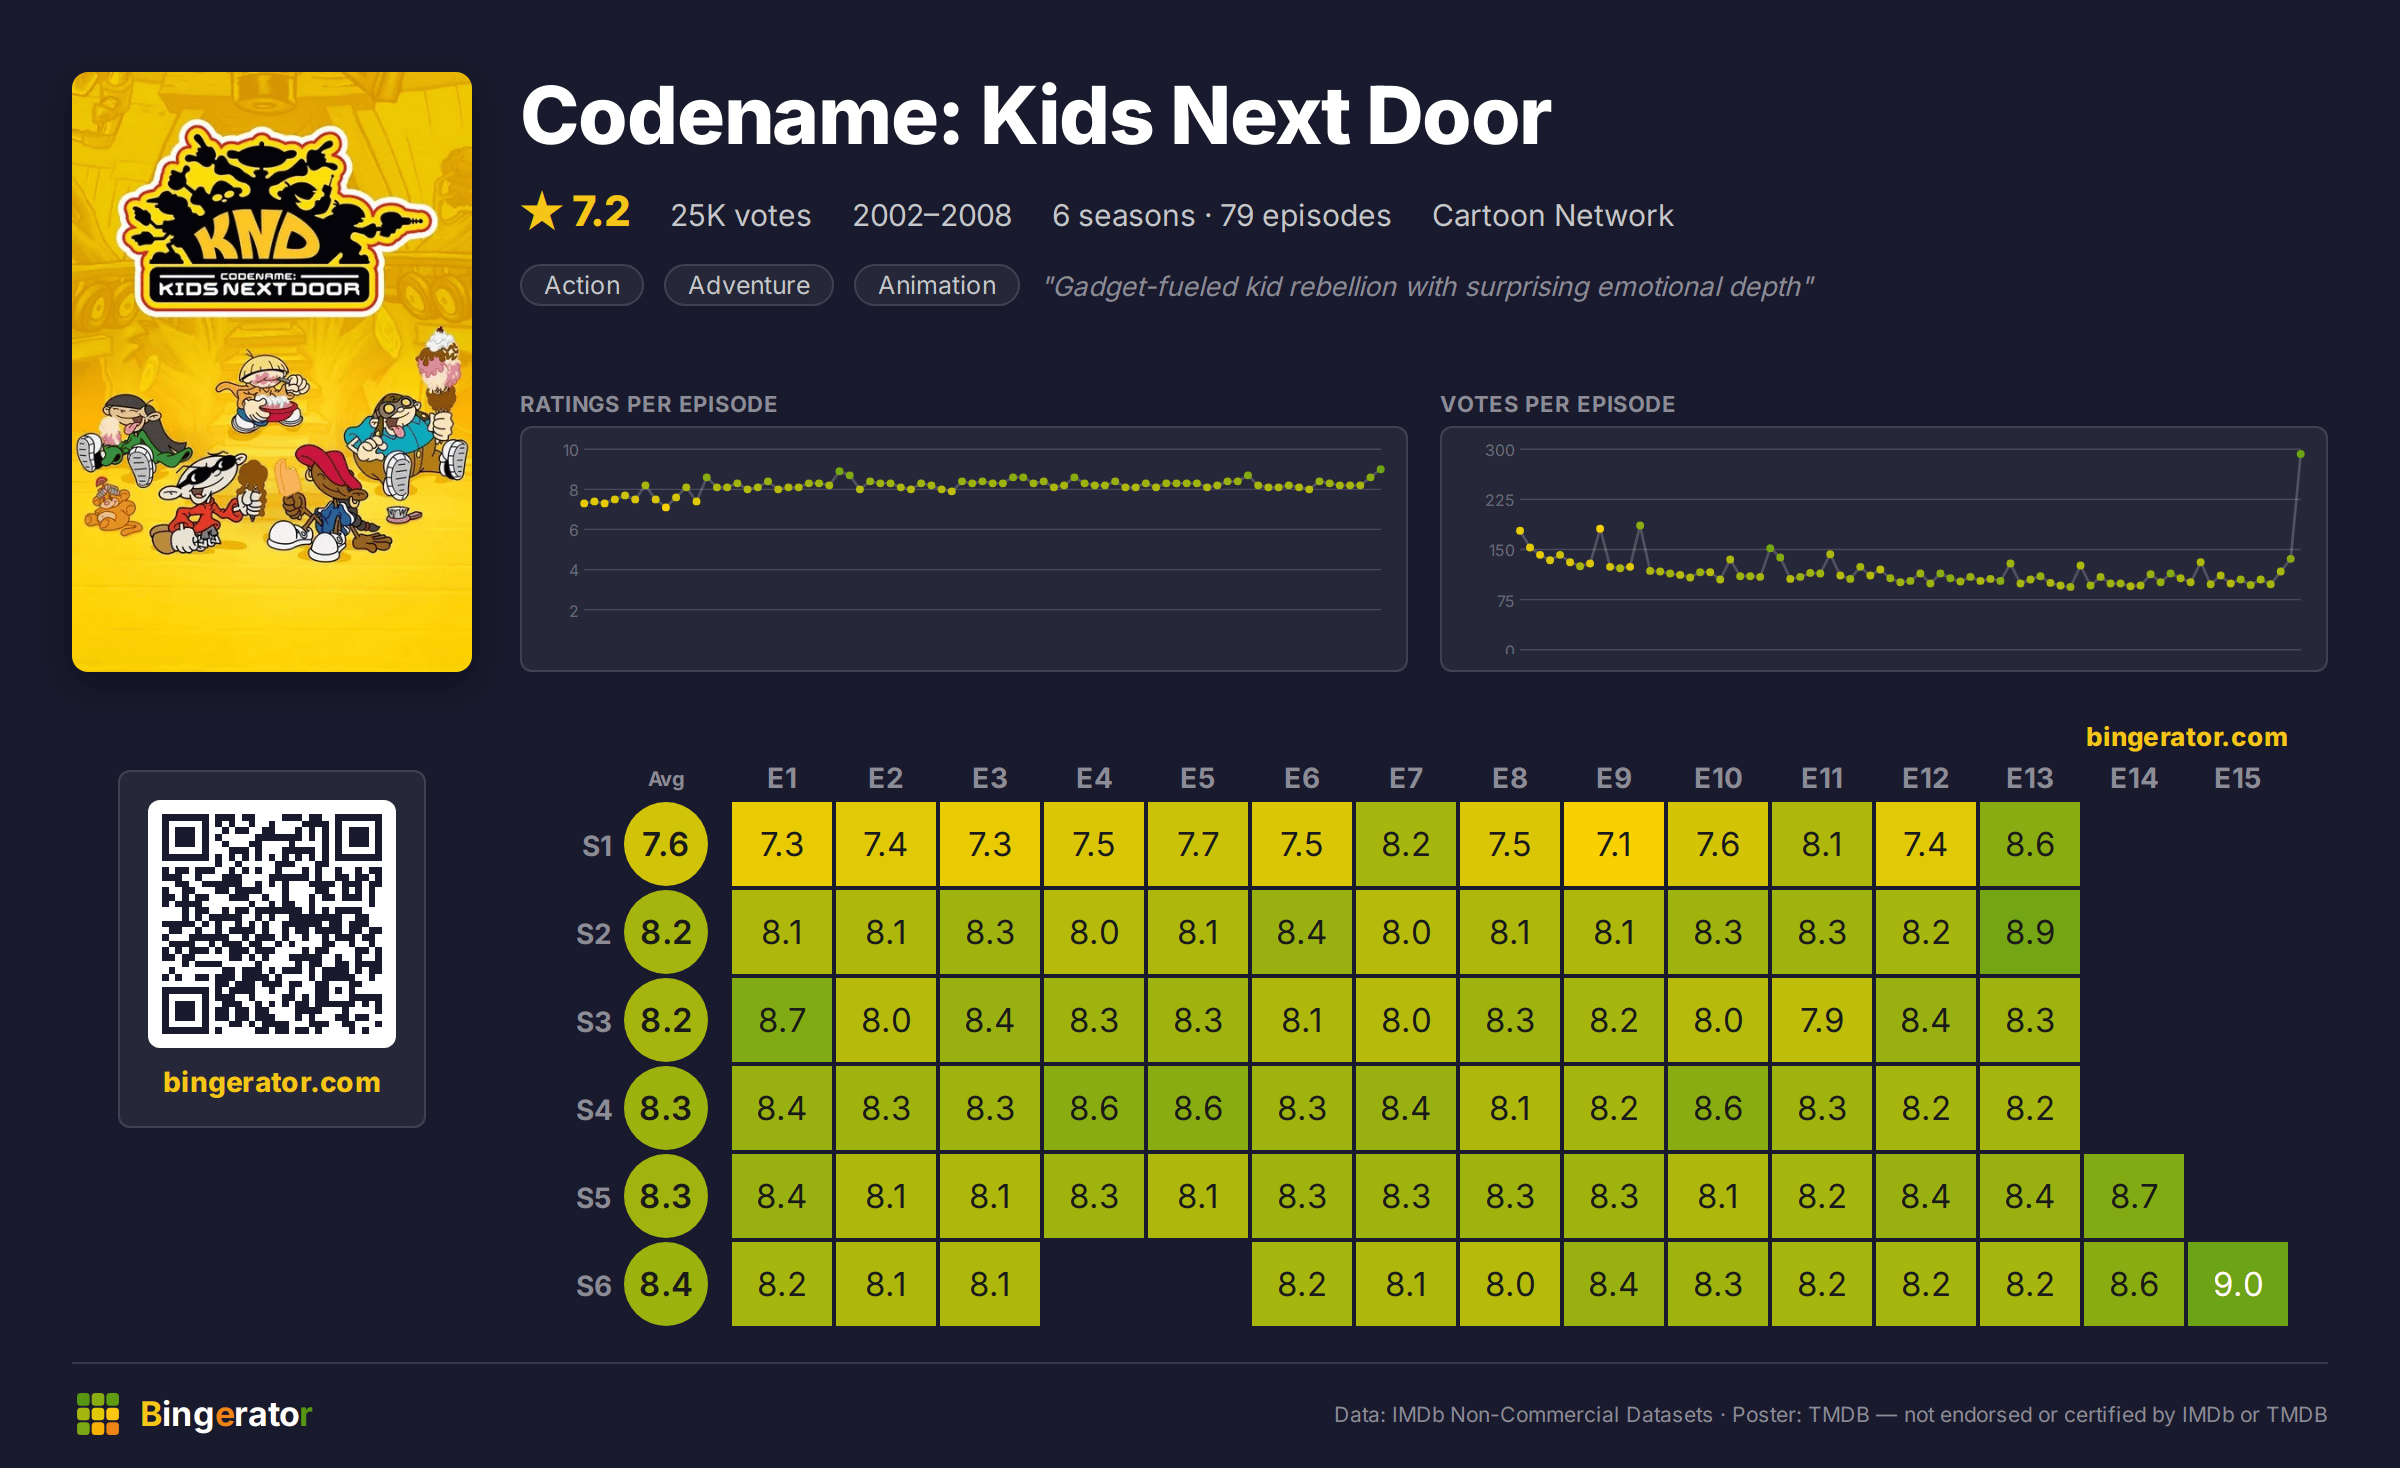Click the bingerator.com QR code
The image size is (2400, 1468).
(272, 924)
